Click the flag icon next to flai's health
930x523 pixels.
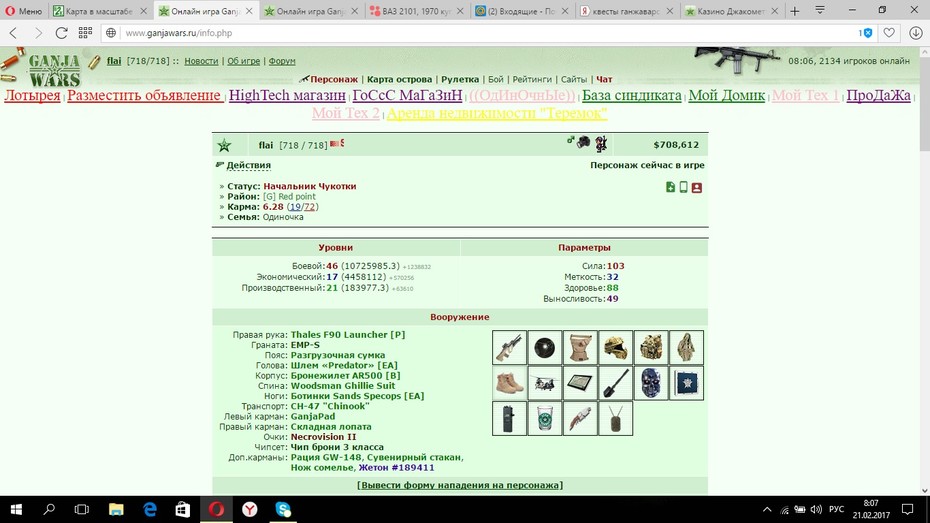click(x=336, y=144)
